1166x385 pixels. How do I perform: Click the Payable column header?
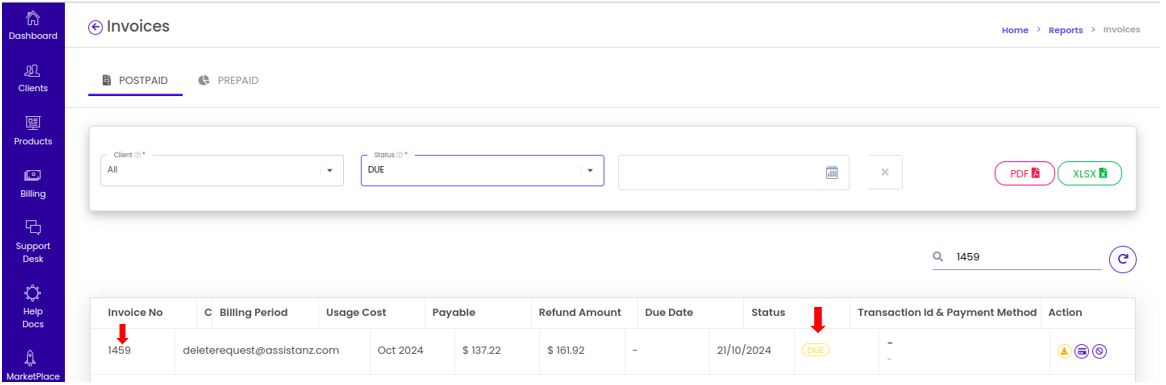pos(454,312)
